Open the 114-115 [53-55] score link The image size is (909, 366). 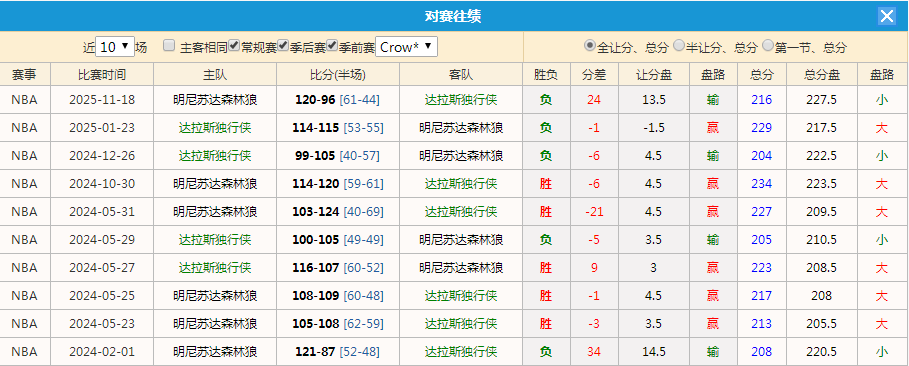pyautogui.click(x=338, y=128)
